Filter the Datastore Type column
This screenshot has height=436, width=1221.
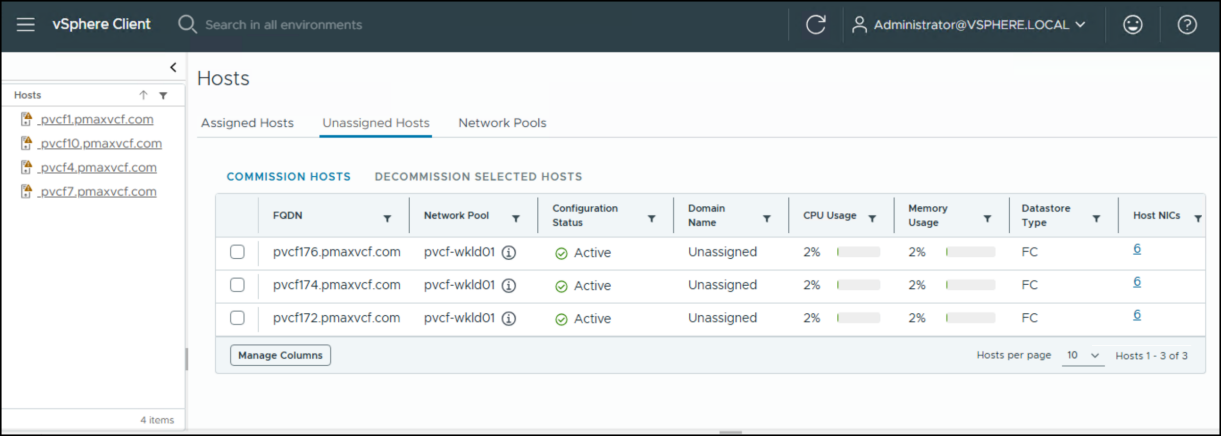click(x=1097, y=218)
